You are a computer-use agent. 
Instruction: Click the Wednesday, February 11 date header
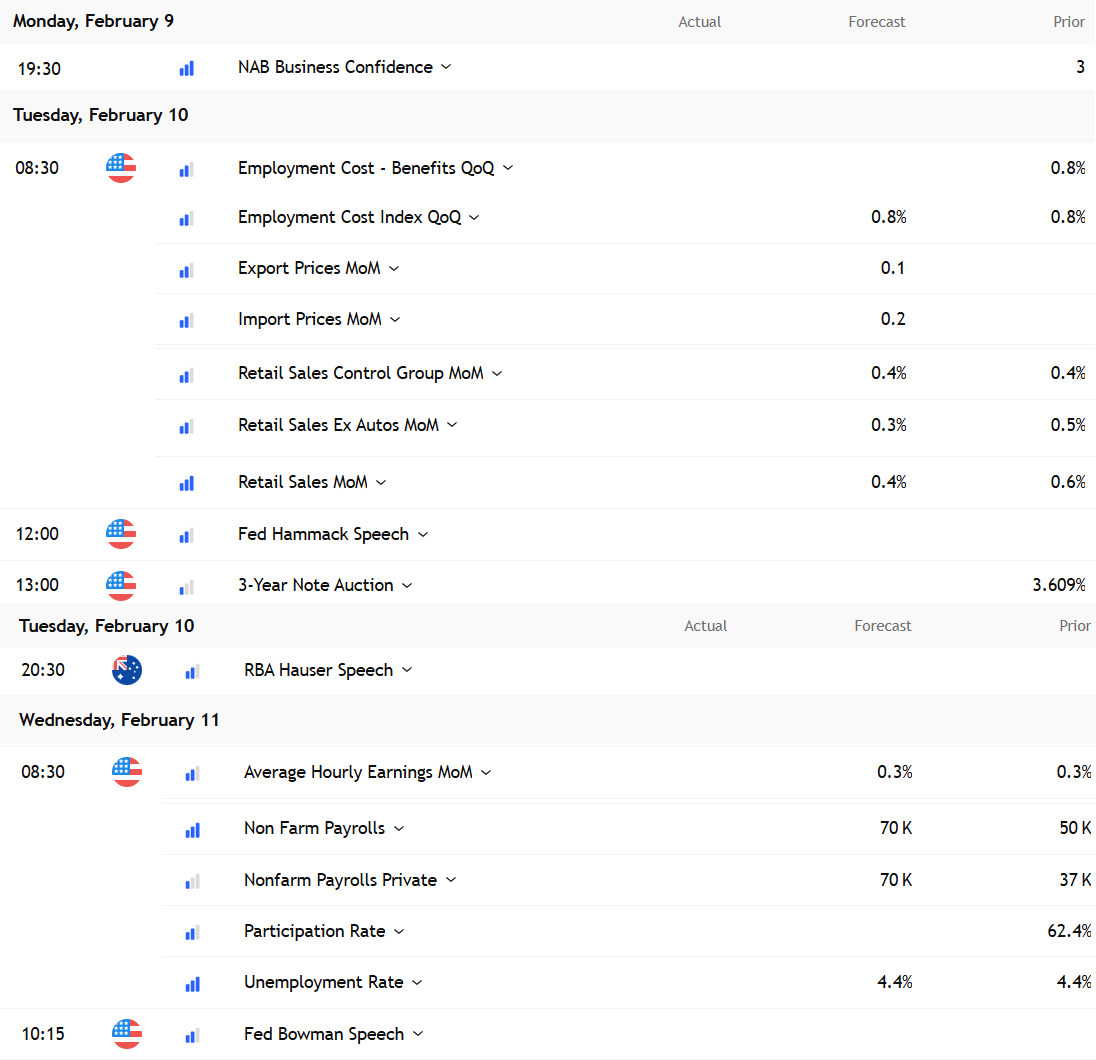(120, 720)
